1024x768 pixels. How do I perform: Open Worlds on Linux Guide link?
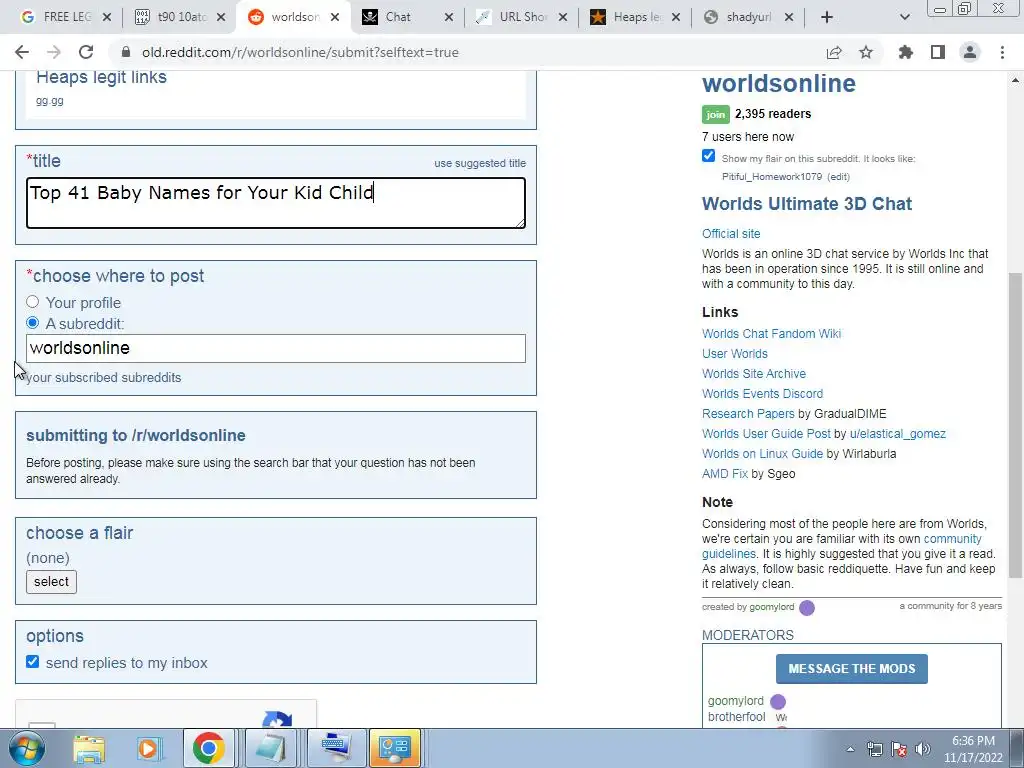[x=762, y=454]
